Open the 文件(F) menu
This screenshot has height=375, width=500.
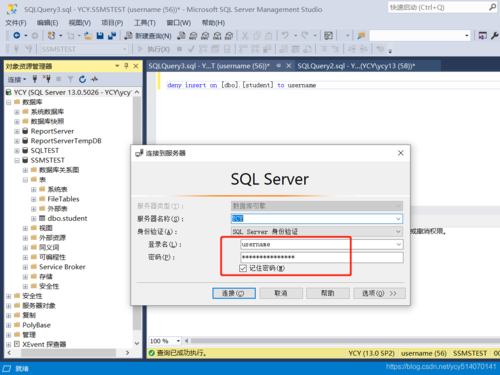point(15,23)
